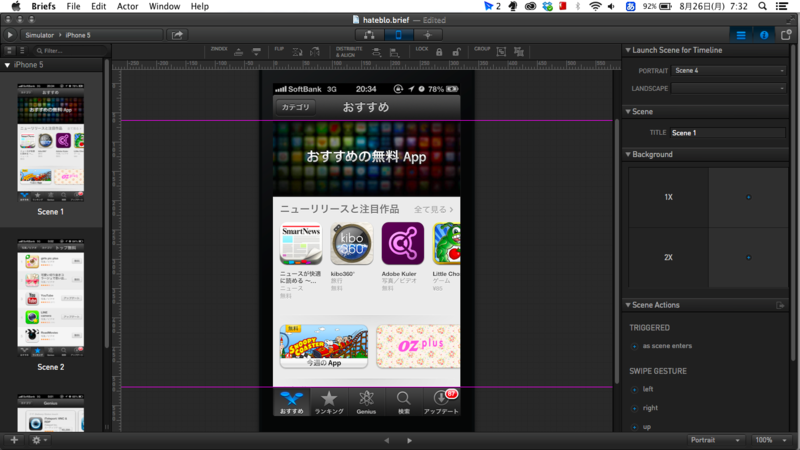Screen dimensions: 800x450
Task: Open the Edit menu
Action: point(98,6)
